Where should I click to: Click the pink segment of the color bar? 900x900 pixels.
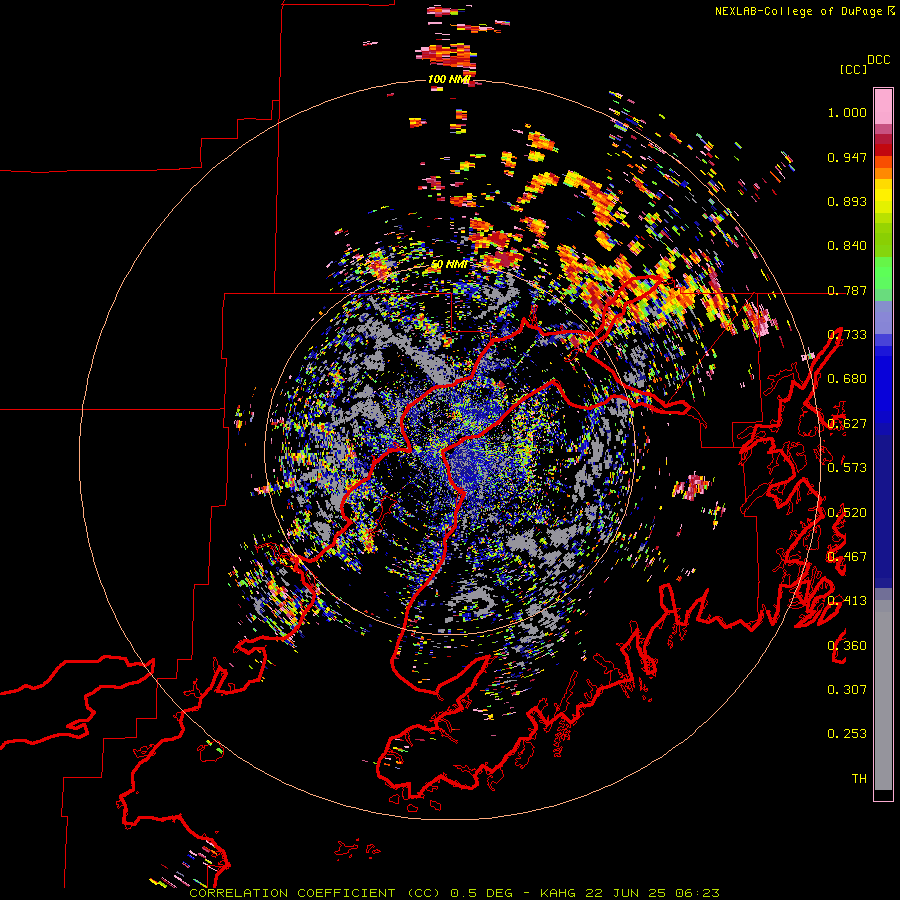click(883, 107)
